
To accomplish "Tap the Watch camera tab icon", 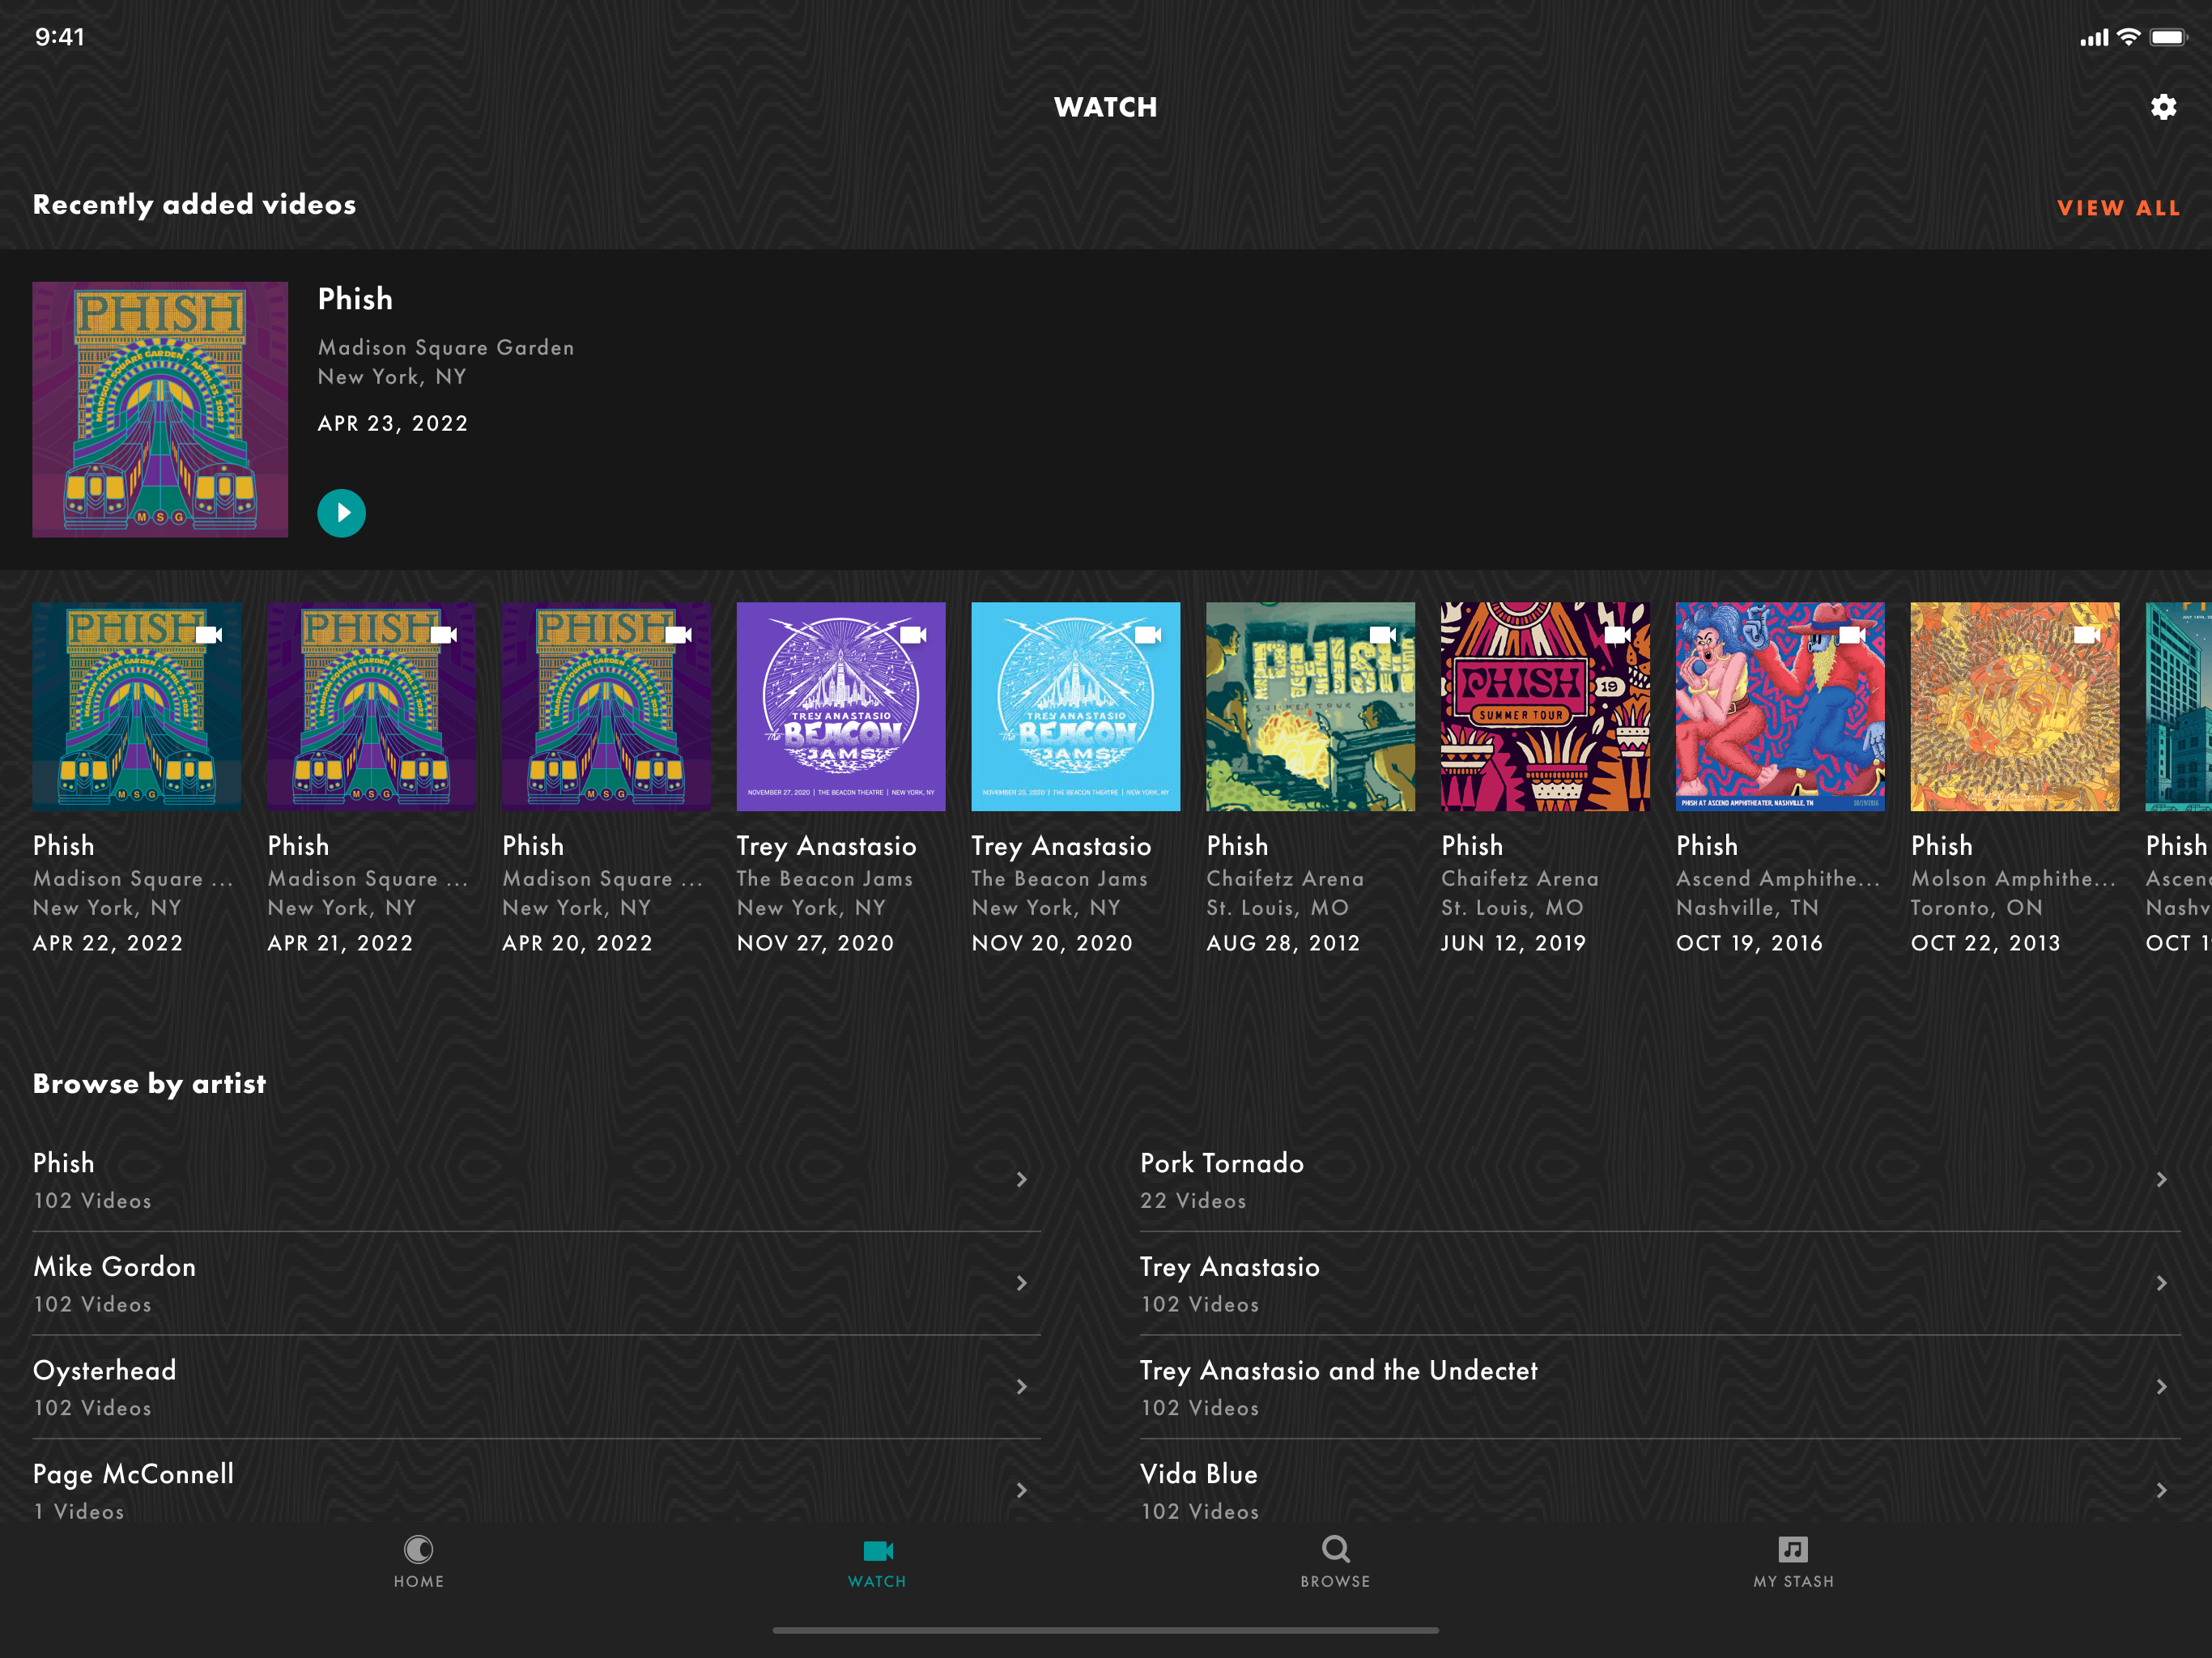I will [877, 1551].
